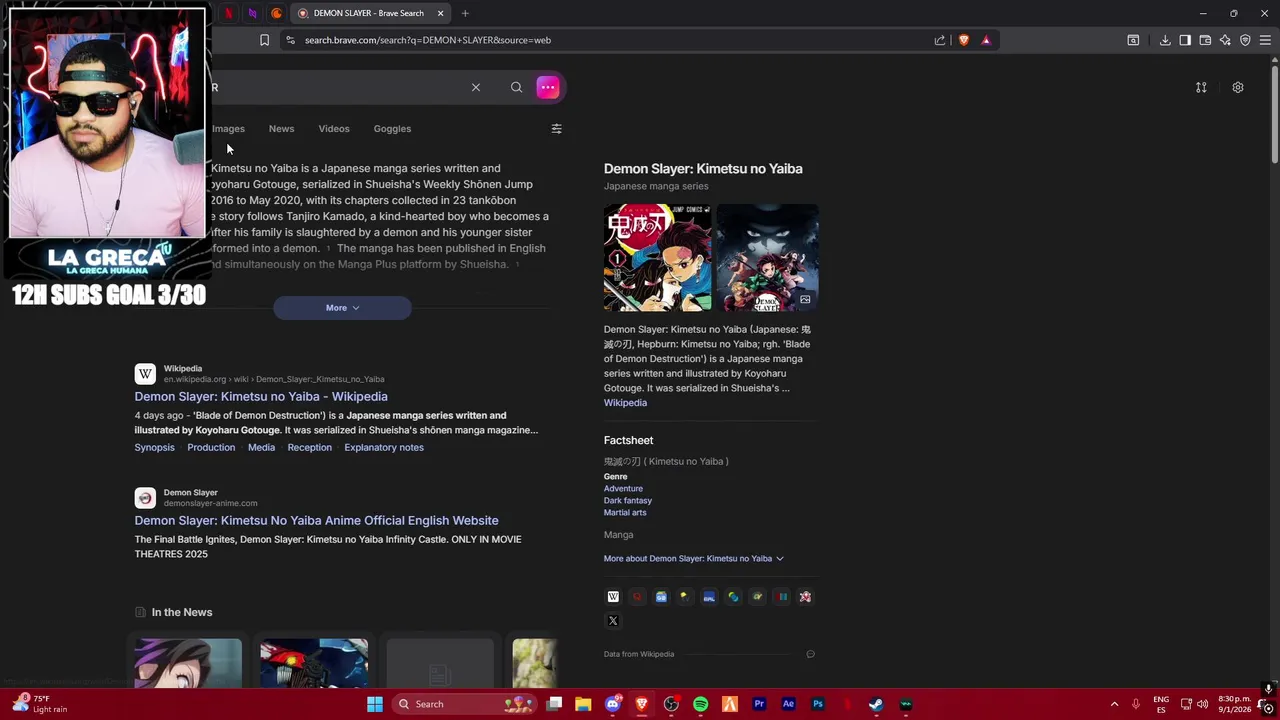Switch to the pinned Netflix tab

pos(228,13)
